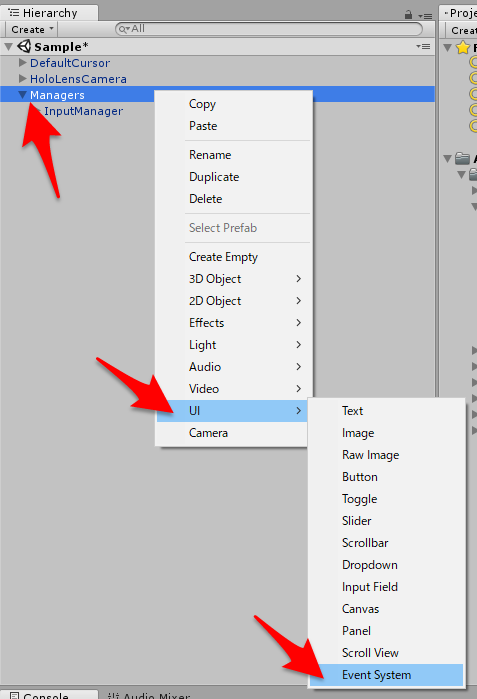The height and width of the screenshot is (699, 477).
Task: Collapse the Sample scene foldout
Action: click(x=8, y=46)
